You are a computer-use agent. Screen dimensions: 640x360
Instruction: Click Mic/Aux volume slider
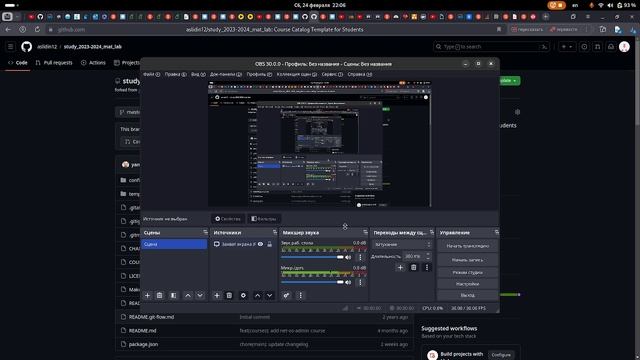pos(312,282)
